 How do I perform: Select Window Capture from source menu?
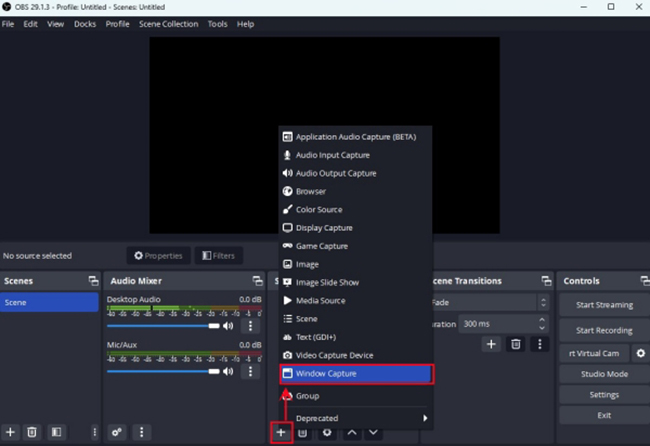coord(356,374)
